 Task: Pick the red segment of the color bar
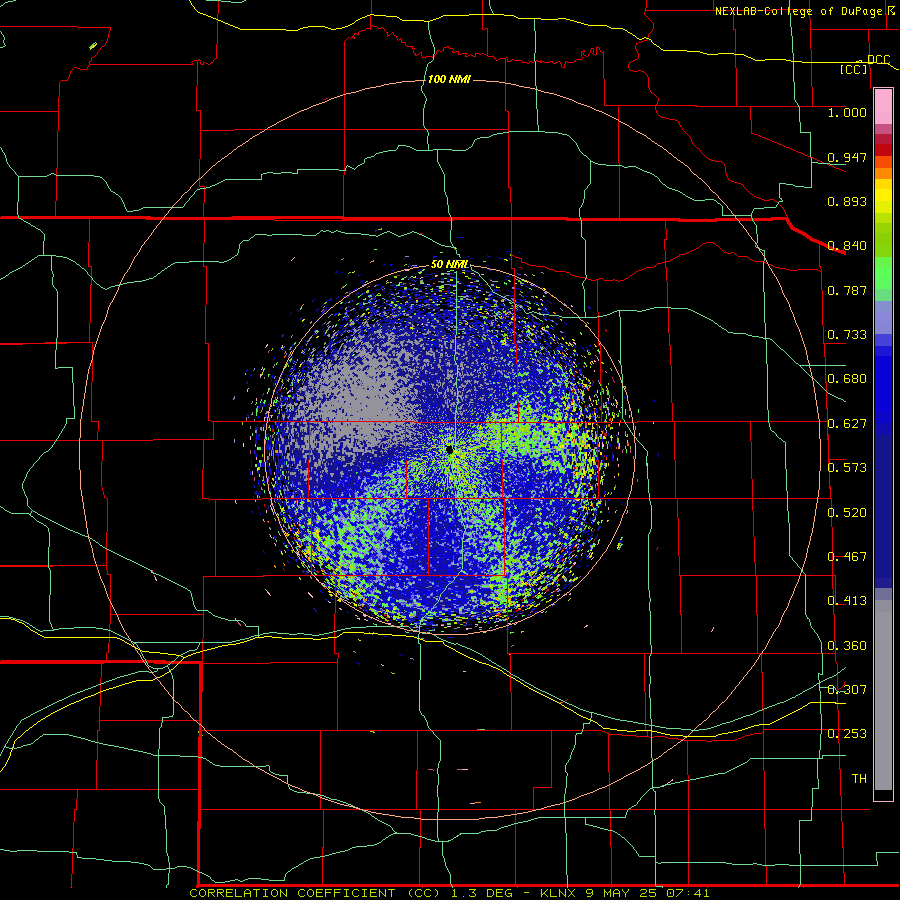click(883, 150)
